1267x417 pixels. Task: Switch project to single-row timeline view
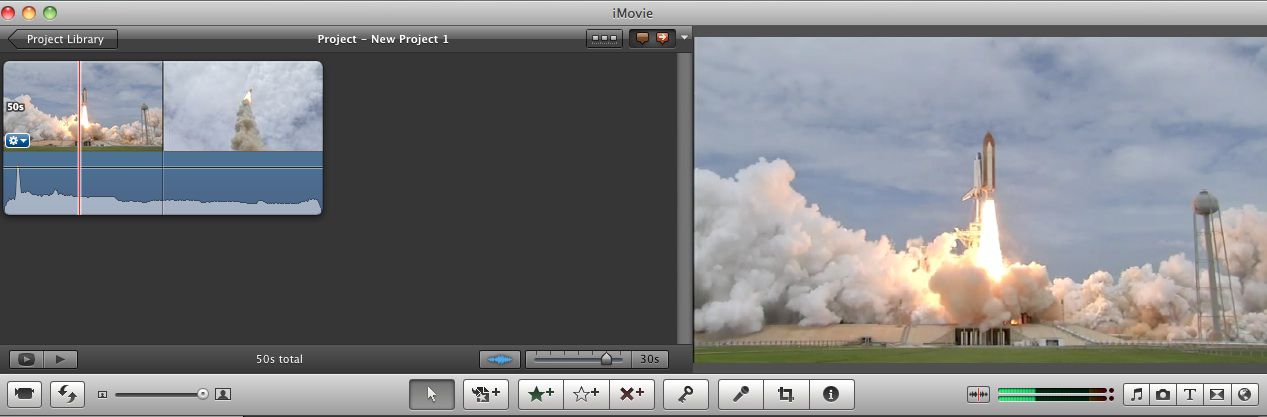pos(603,39)
